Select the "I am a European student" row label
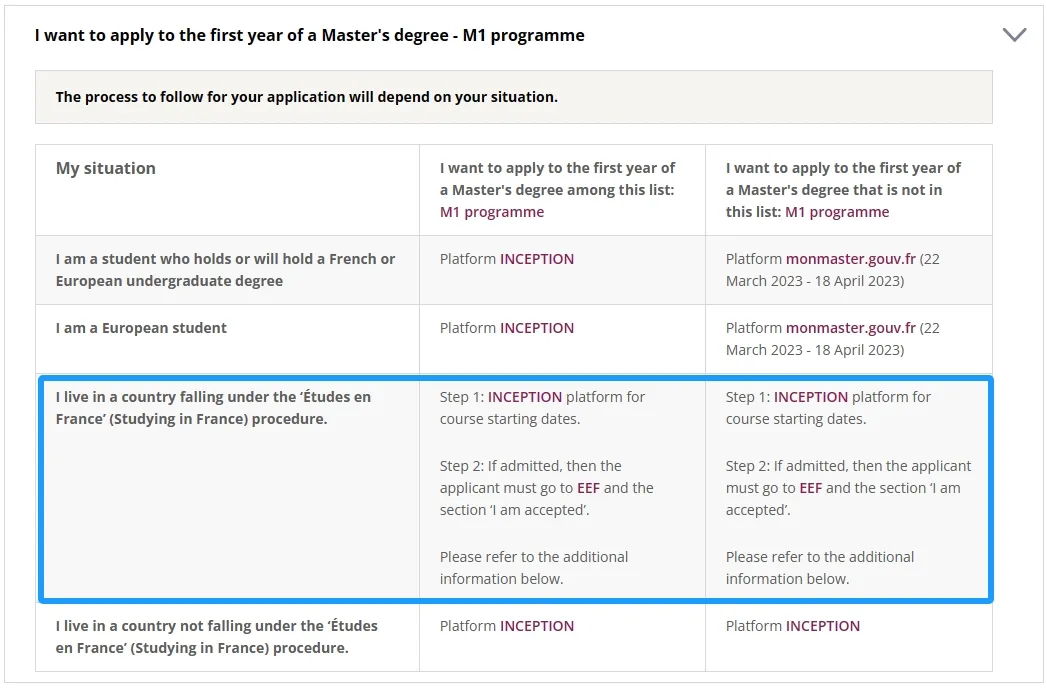This screenshot has width=1047, height=689. (x=141, y=328)
